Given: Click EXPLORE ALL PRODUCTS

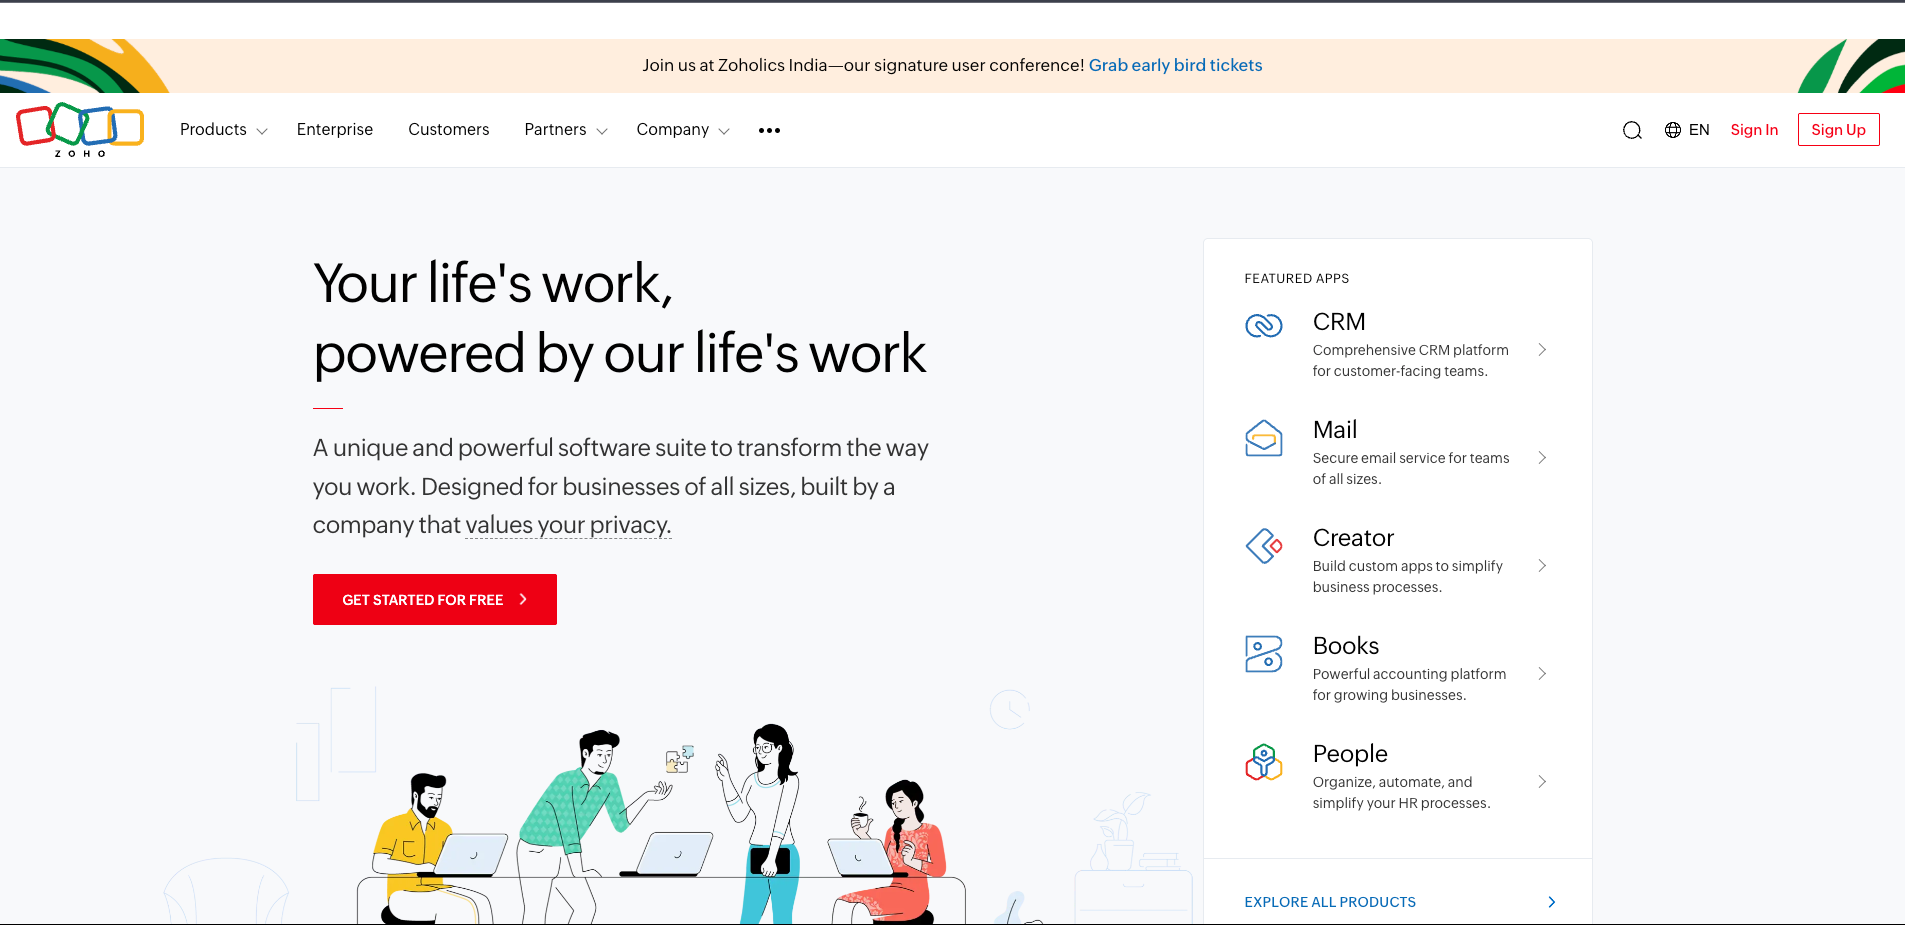Looking at the screenshot, I should [1330, 901].
